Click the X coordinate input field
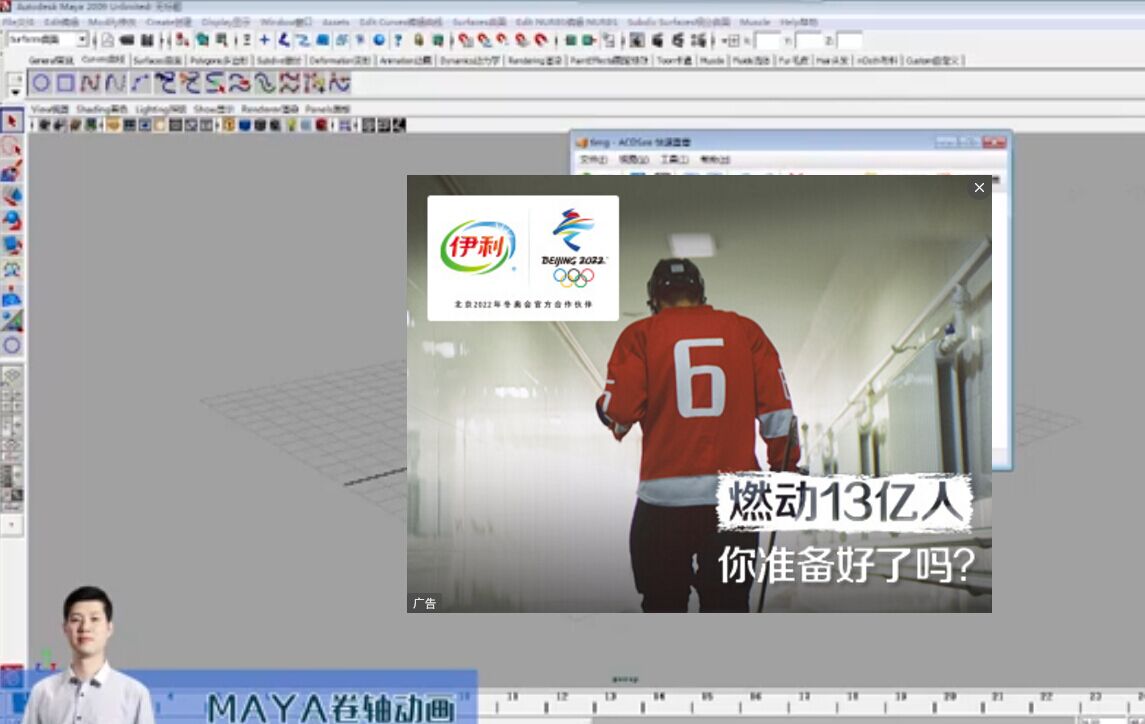 [x=767, y=40]
